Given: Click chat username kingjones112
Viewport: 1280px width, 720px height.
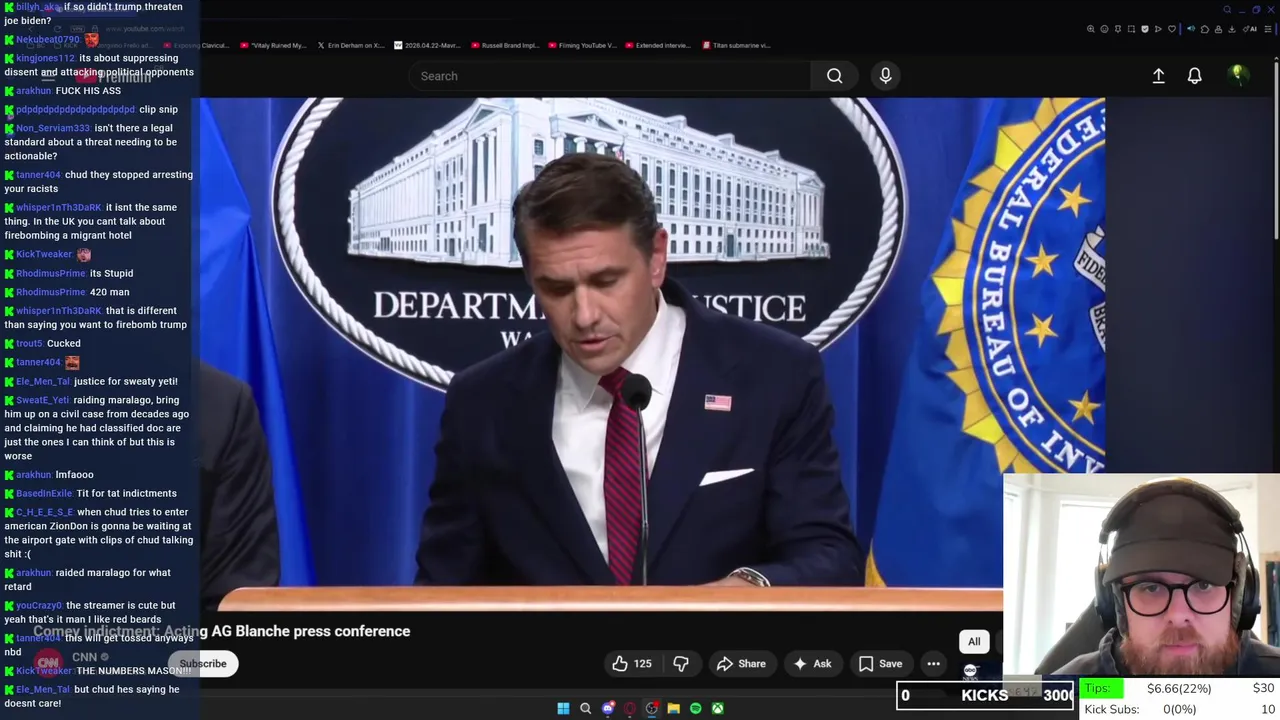Looking at the screenshot, I should [x=45, y=59].
